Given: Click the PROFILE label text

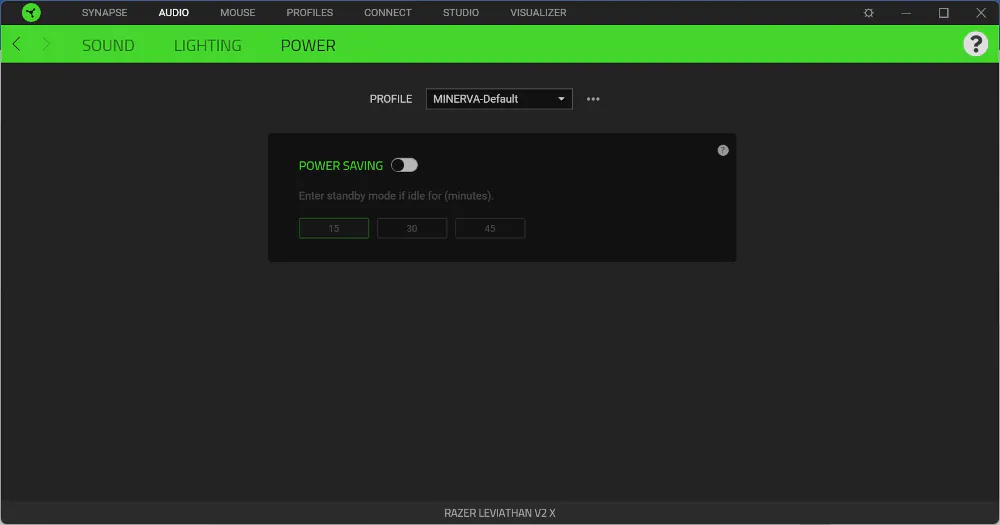Looking at the screenshot, I should pyautogui.click(x=391, y=99).
